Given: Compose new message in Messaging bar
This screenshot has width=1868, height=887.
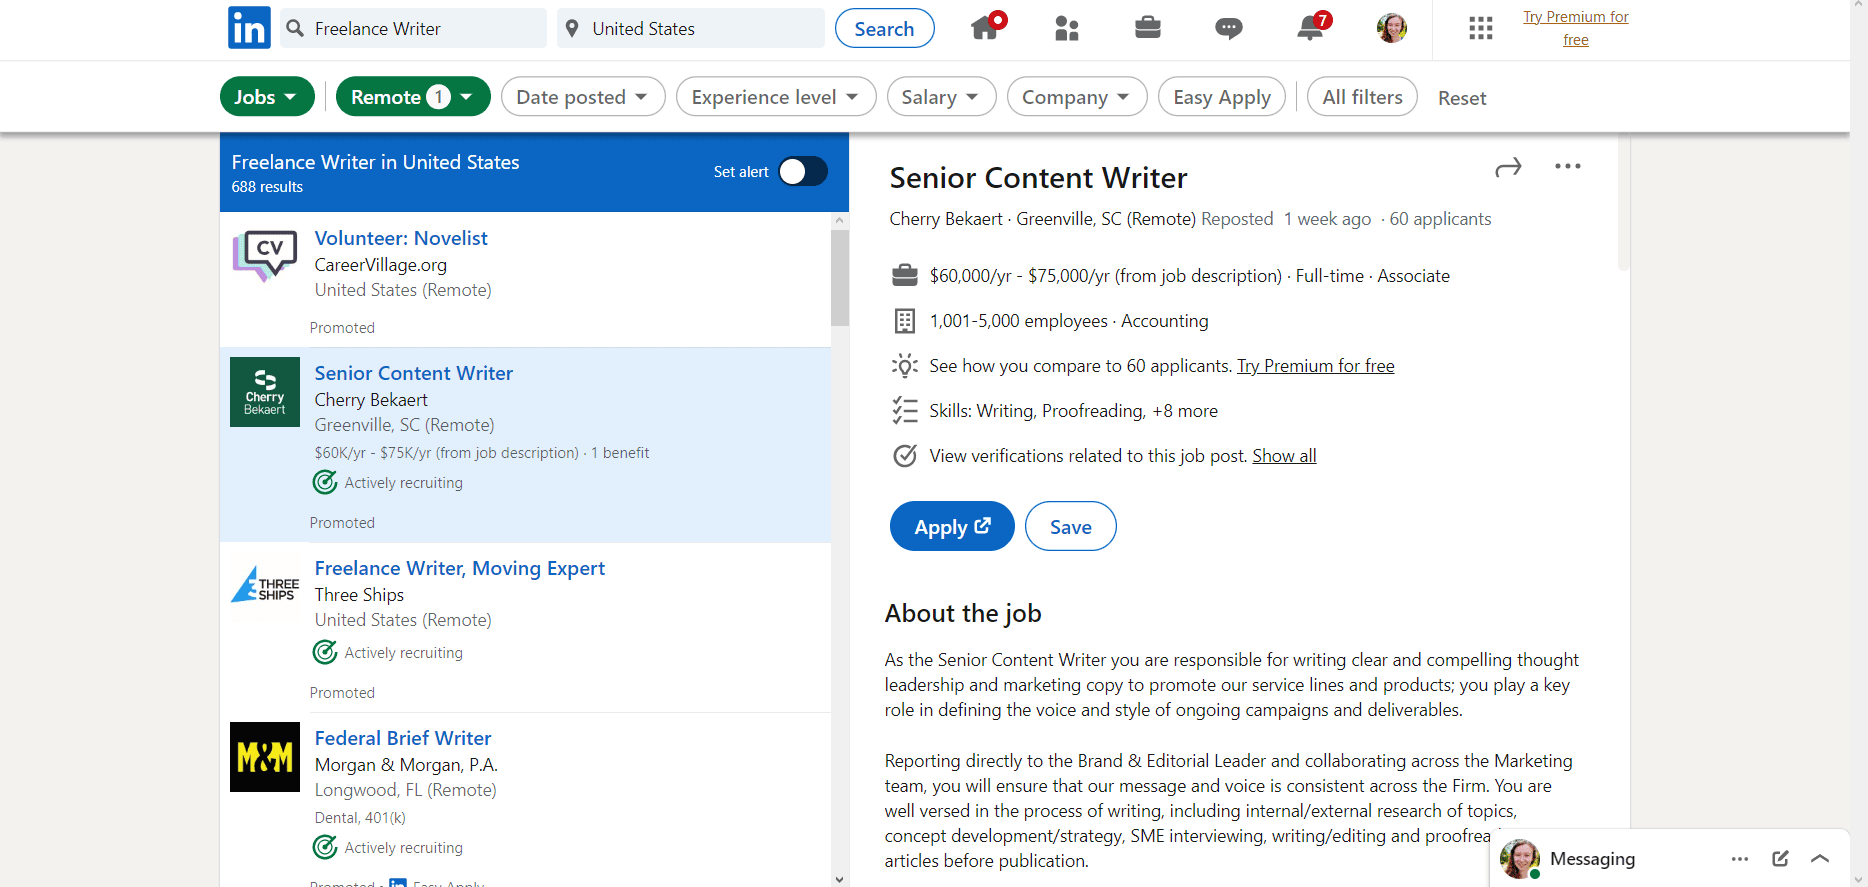Looking at the screenshot, I should click(1780, 858).
